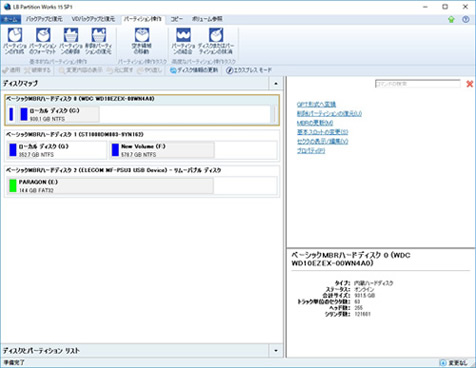This screenshot has height=368, width=476.
Task: Click the Delete Partition ribbon icon
Action: pyautogui.click(x=71, y=35)
